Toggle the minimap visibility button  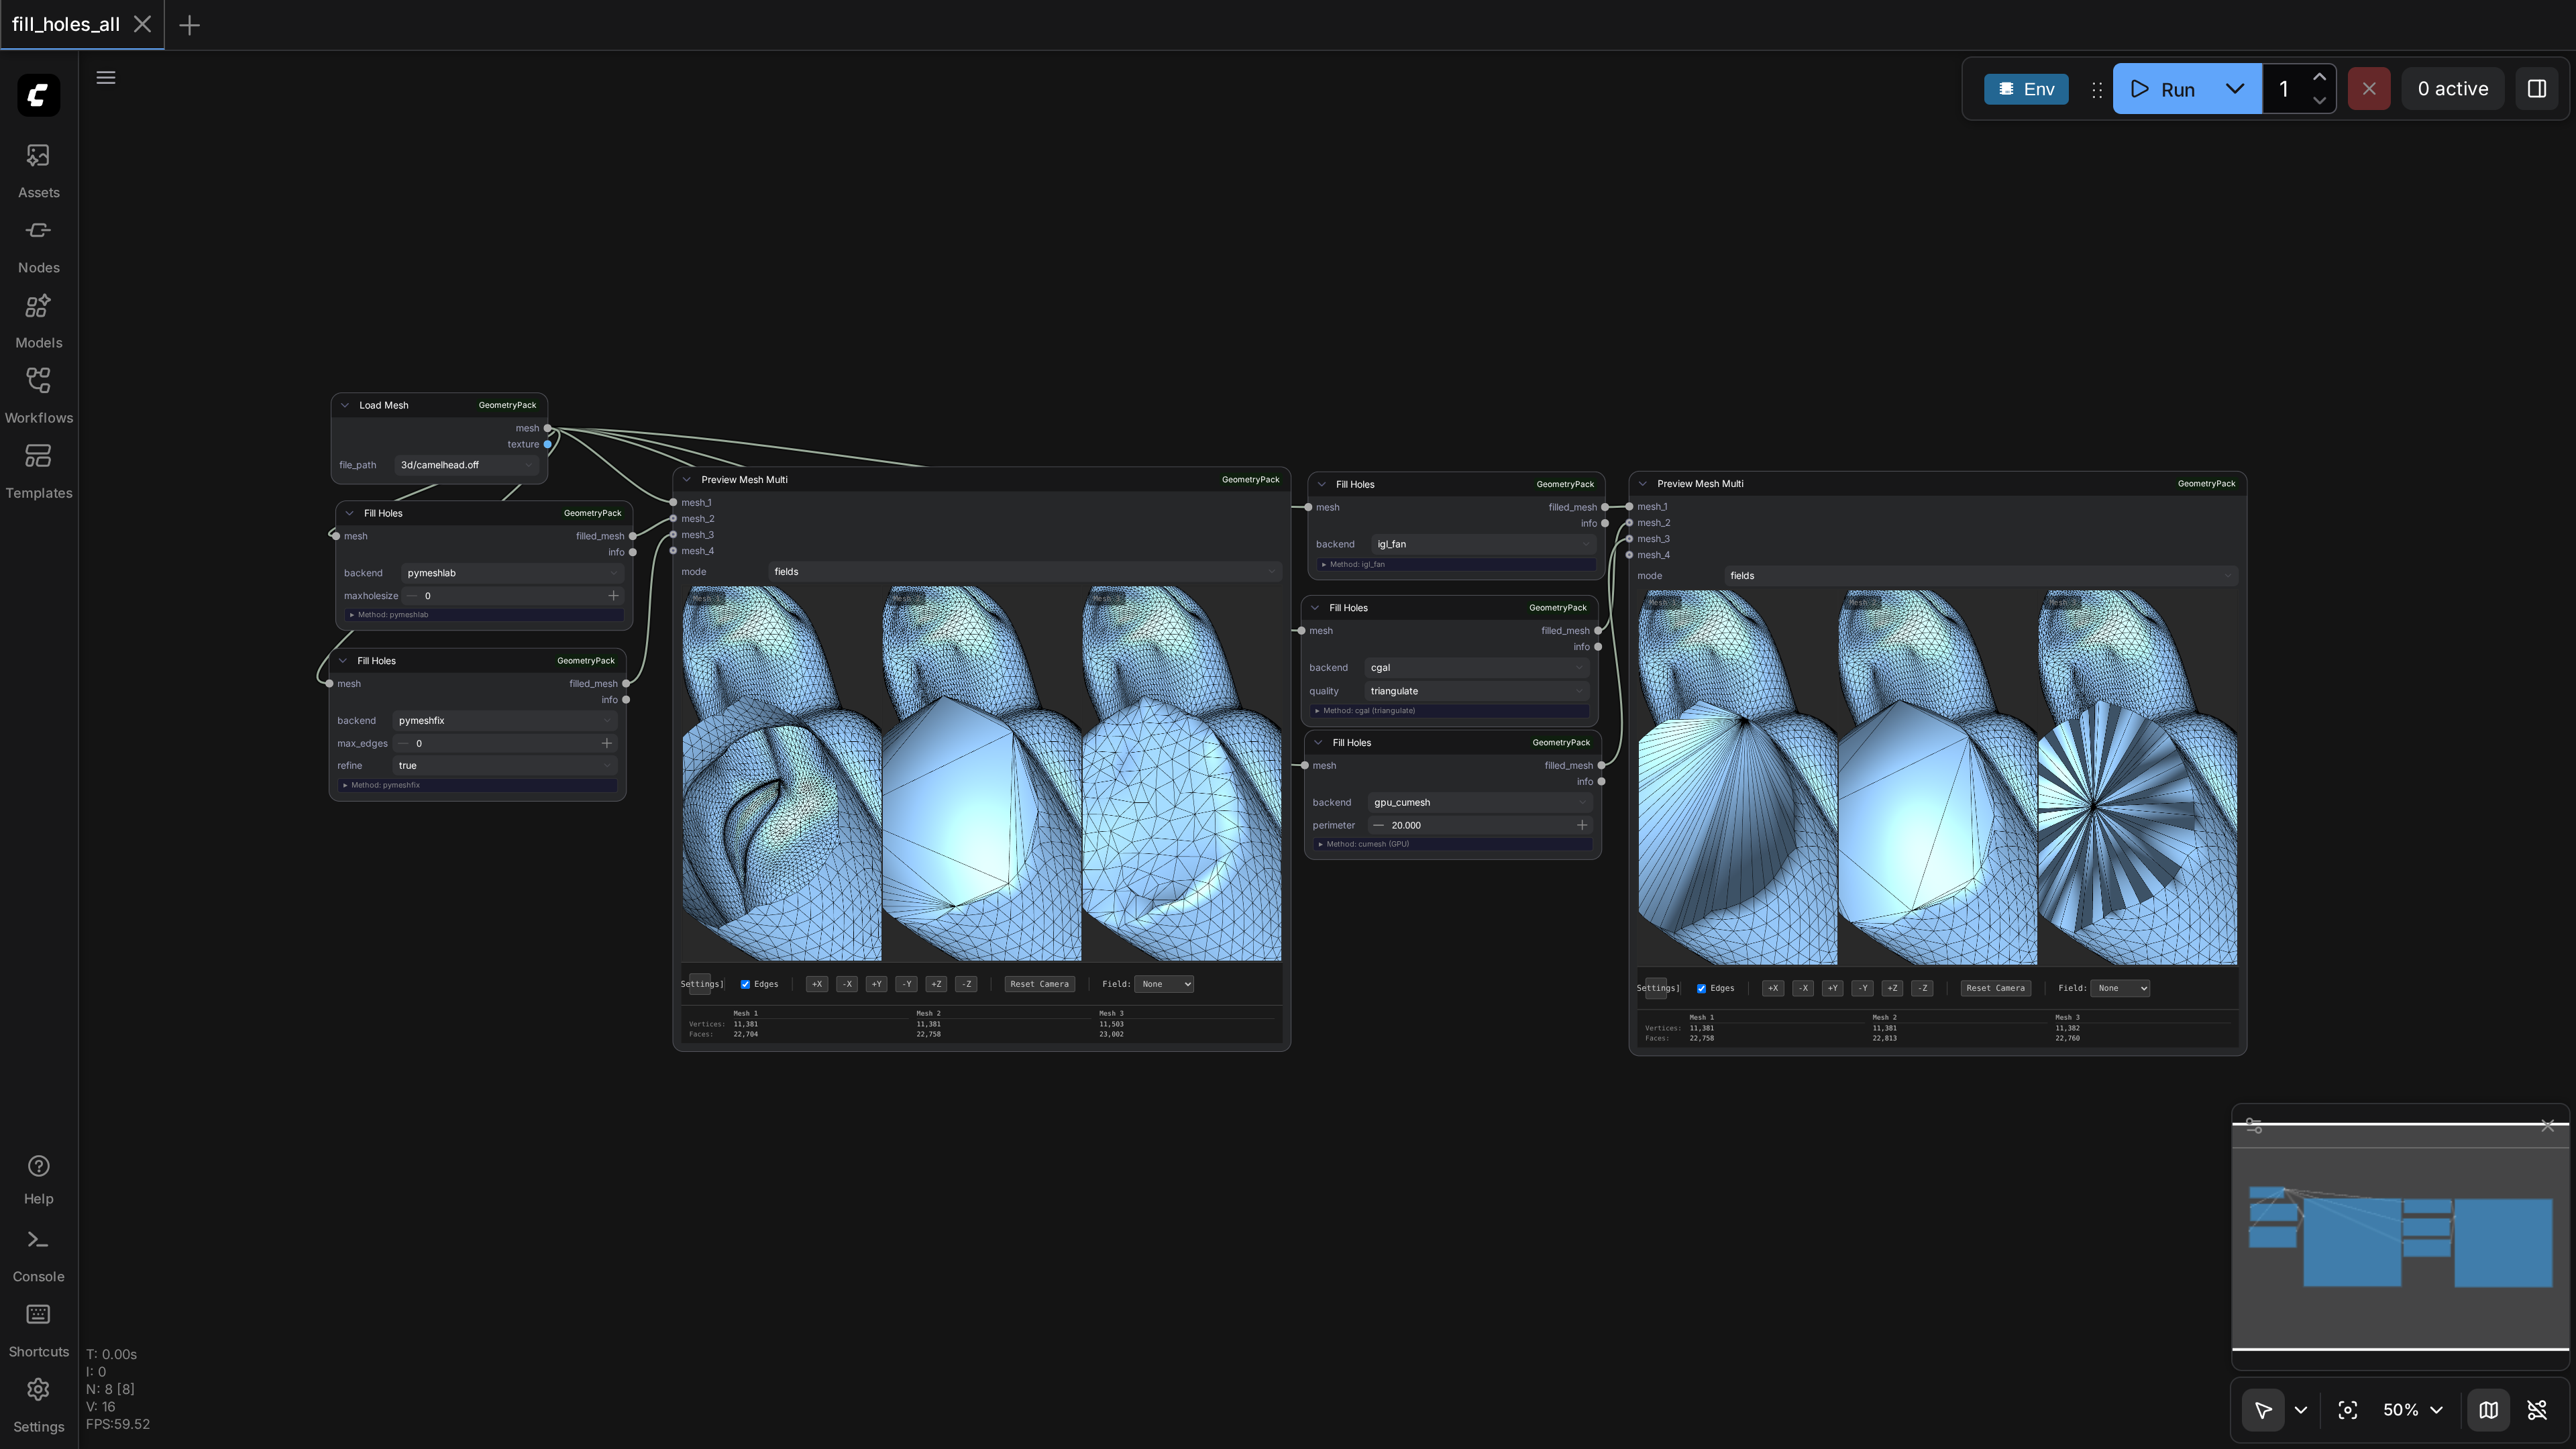2489,1410
